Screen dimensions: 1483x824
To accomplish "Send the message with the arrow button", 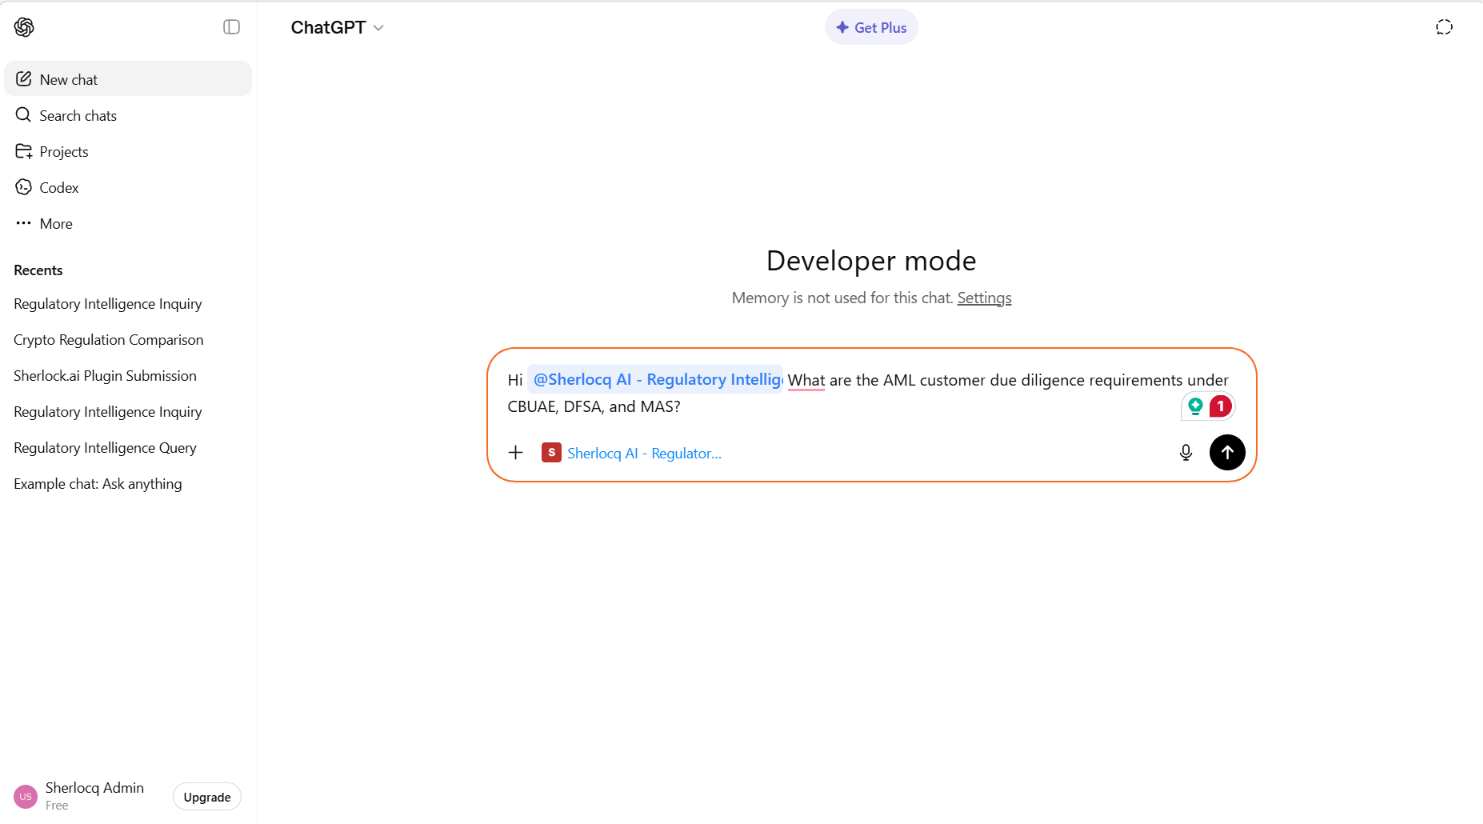I will (1227, 453).
